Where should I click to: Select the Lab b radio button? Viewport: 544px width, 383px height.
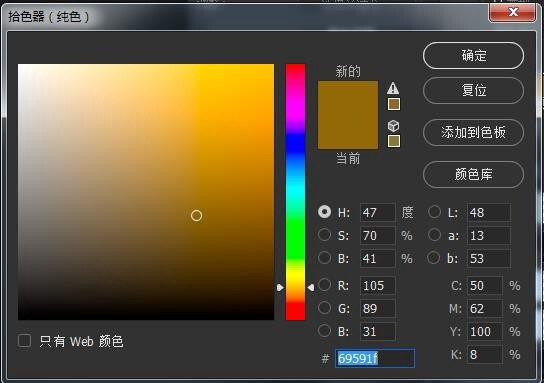434,258
